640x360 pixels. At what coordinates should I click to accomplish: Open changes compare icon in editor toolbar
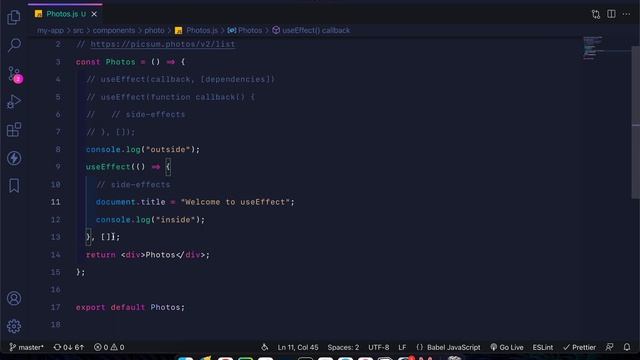tap(596, 14)
